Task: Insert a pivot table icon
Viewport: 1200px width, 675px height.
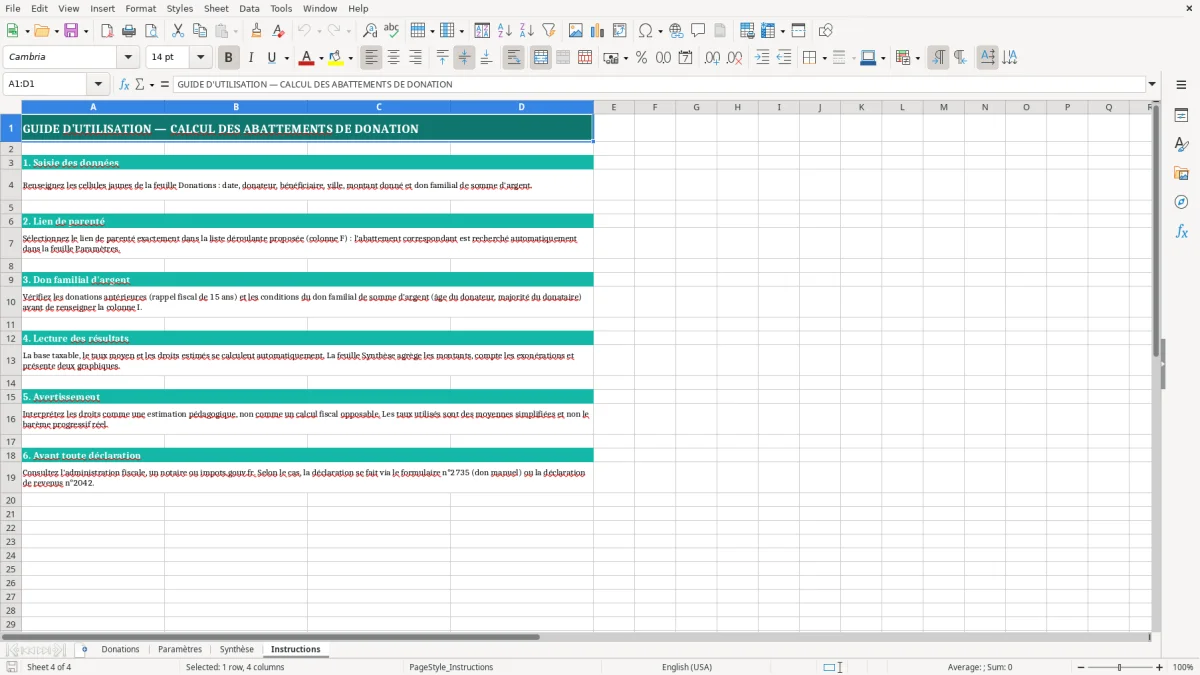Action: (x=620, y=31)
